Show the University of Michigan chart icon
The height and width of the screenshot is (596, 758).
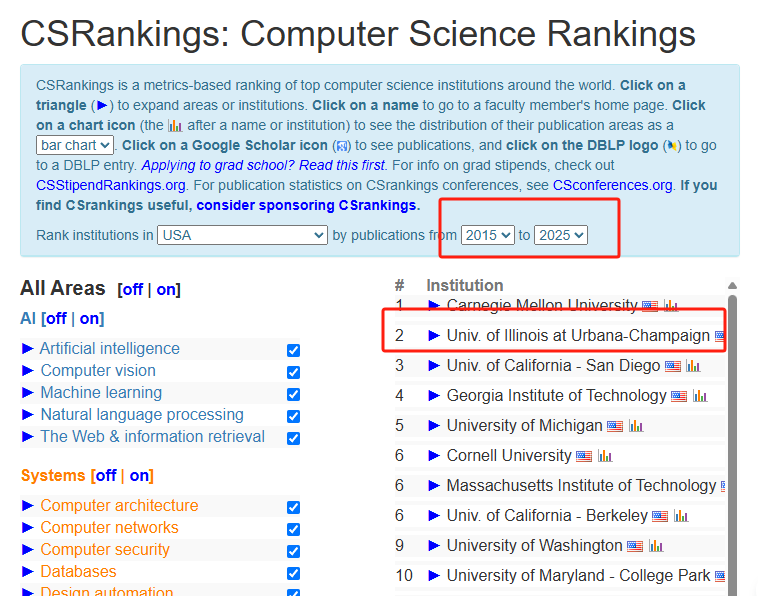636,426
